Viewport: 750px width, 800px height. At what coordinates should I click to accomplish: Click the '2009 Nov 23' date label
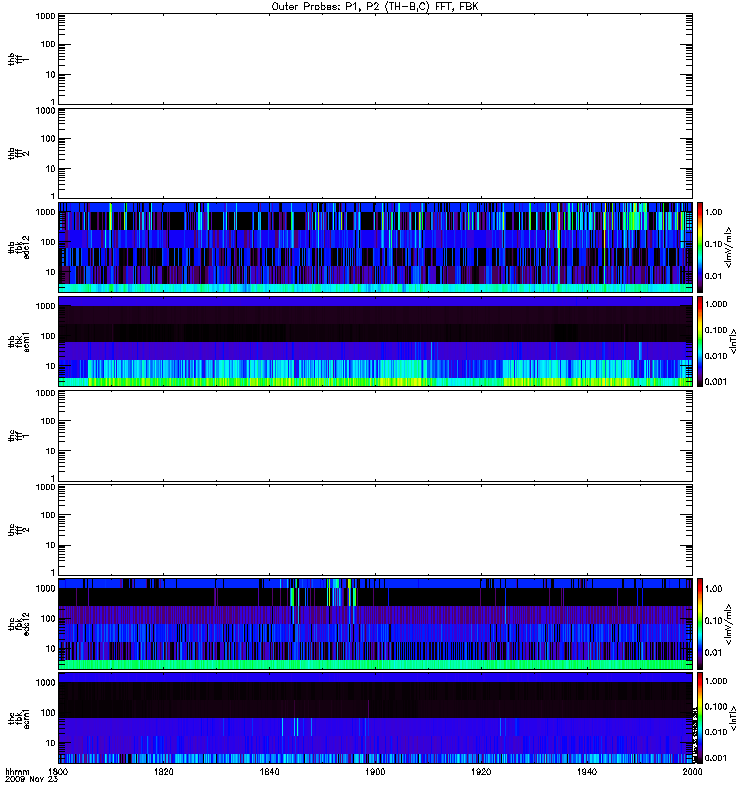tap(31, 780)
